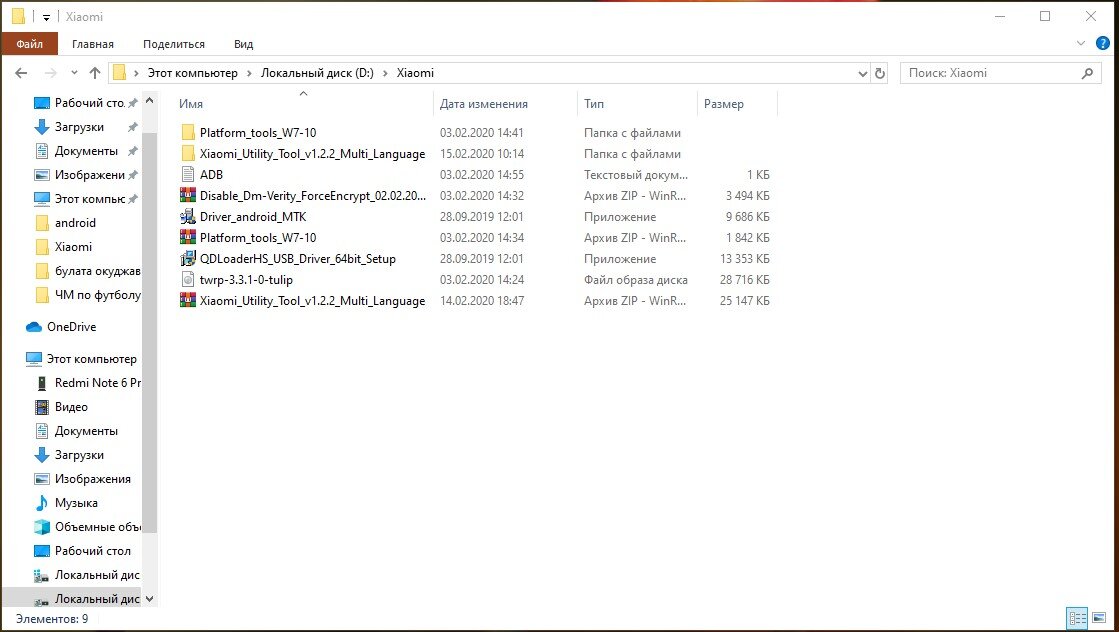Sort by Тип column header
This screenshot has height=632, width=1119.
point(637,103)
